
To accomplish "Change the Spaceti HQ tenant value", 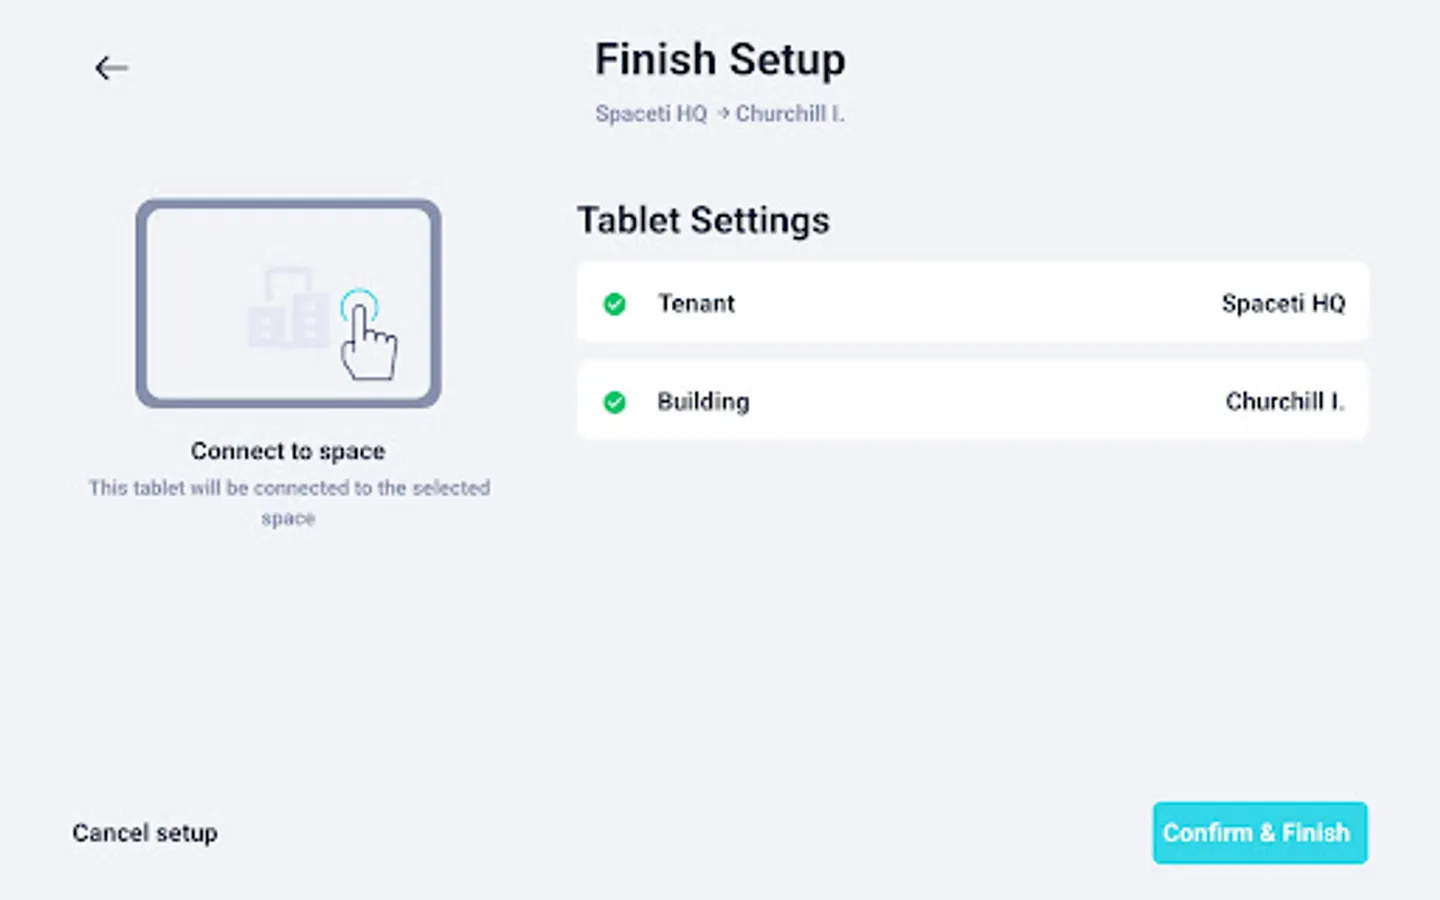I will tap(1283, 303).
